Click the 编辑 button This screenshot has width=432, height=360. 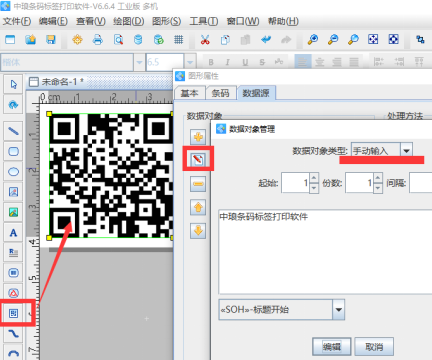point(332,347)
